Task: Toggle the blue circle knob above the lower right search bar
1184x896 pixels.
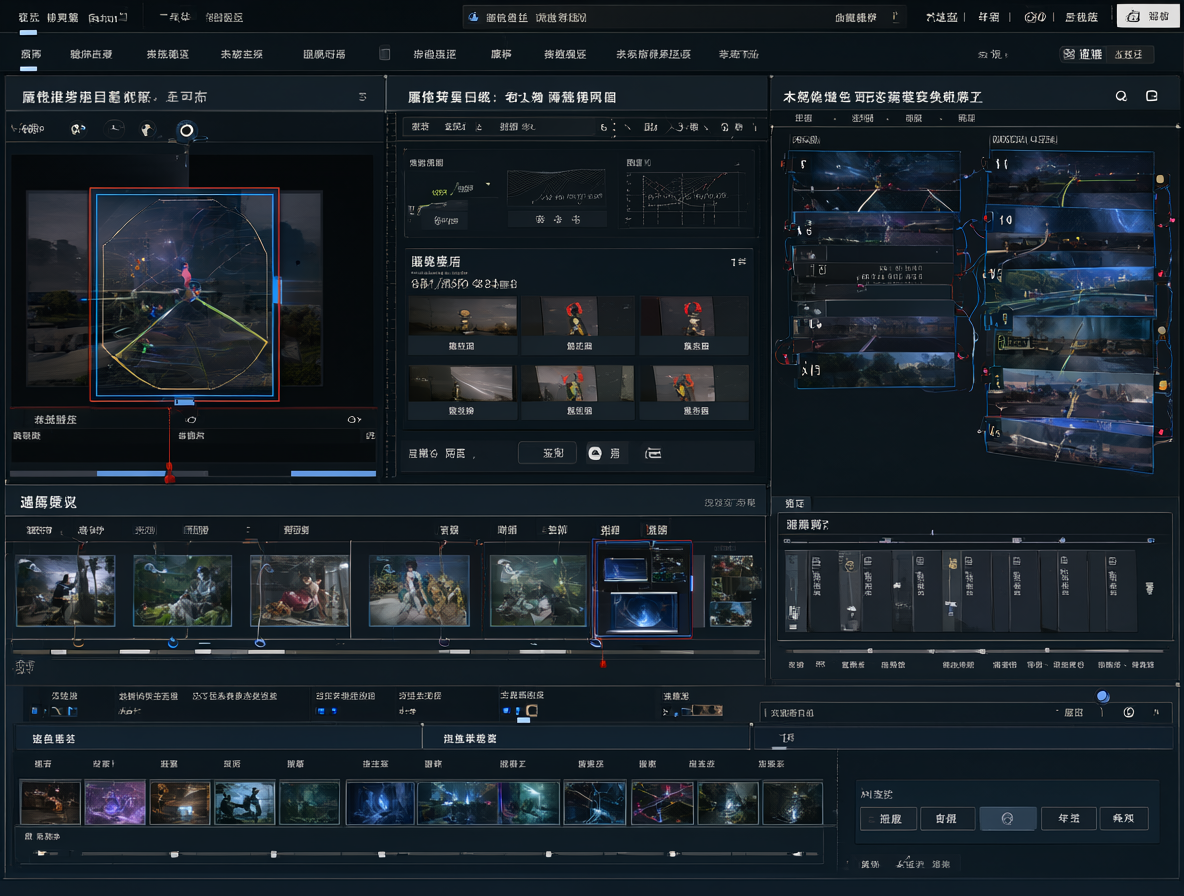Action: tap(1102, 696)
